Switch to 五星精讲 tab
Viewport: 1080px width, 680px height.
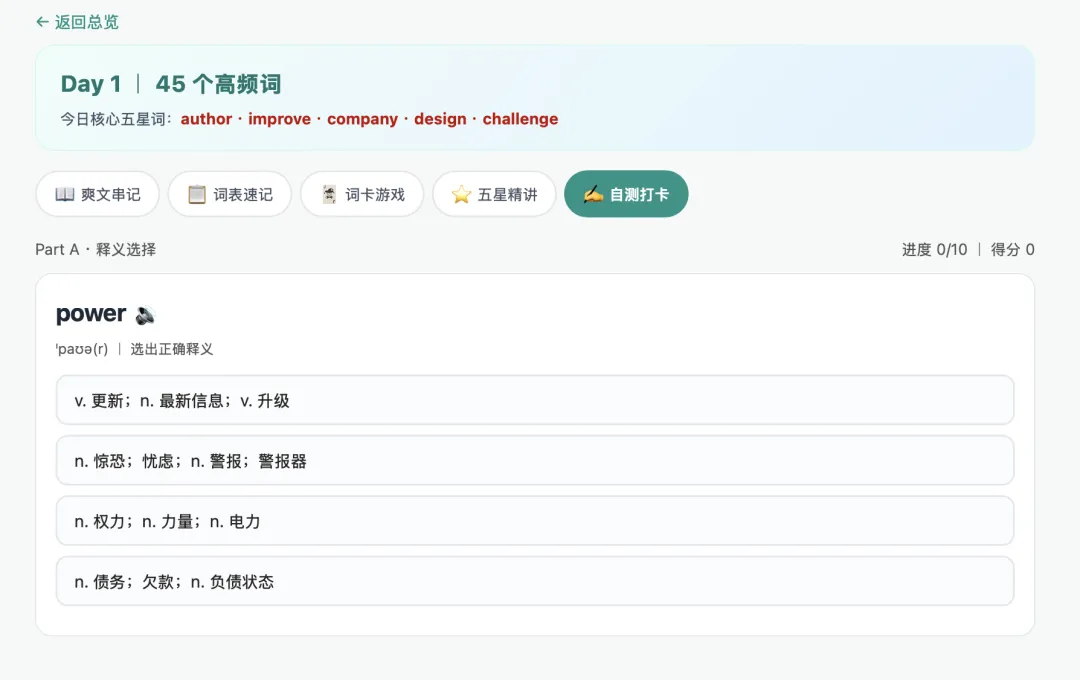(x=494, y=194)
